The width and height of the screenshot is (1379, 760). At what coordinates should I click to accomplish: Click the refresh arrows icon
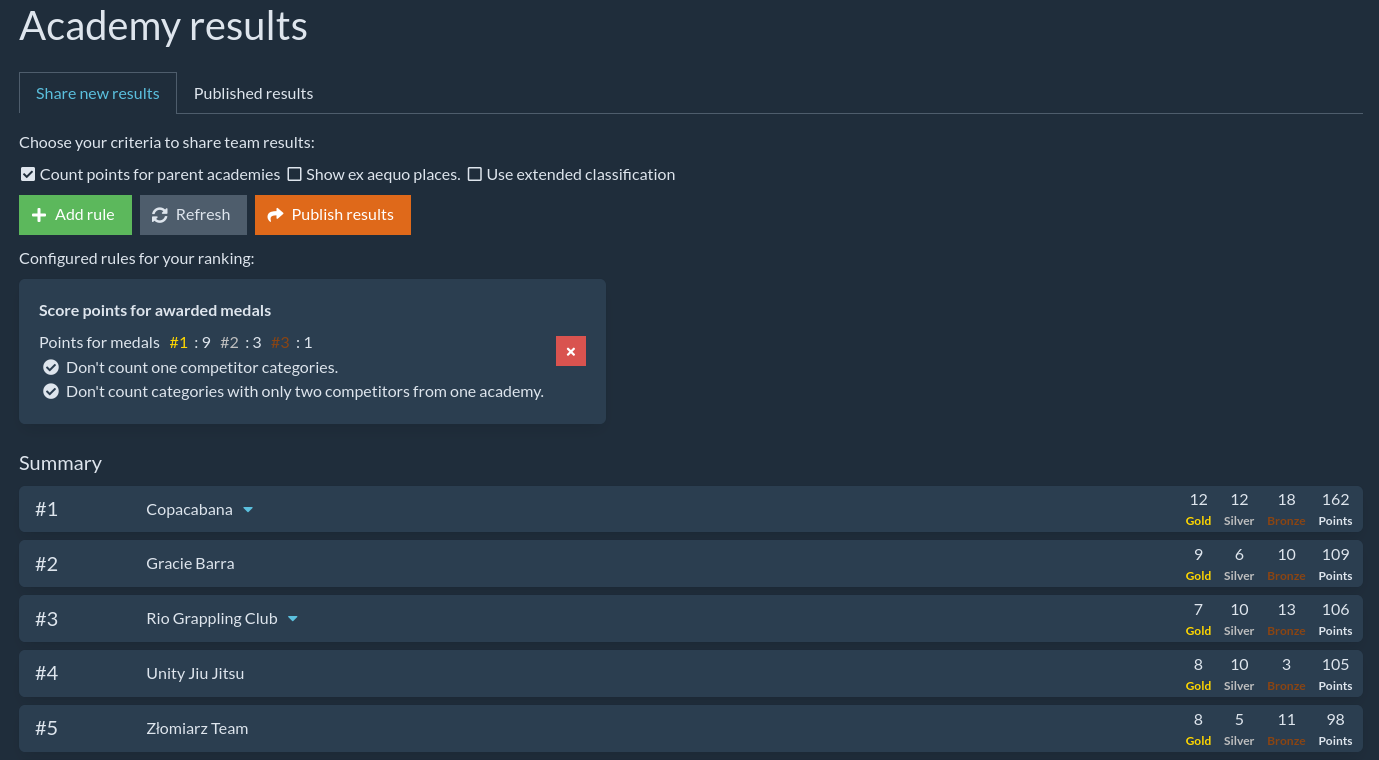160,215
